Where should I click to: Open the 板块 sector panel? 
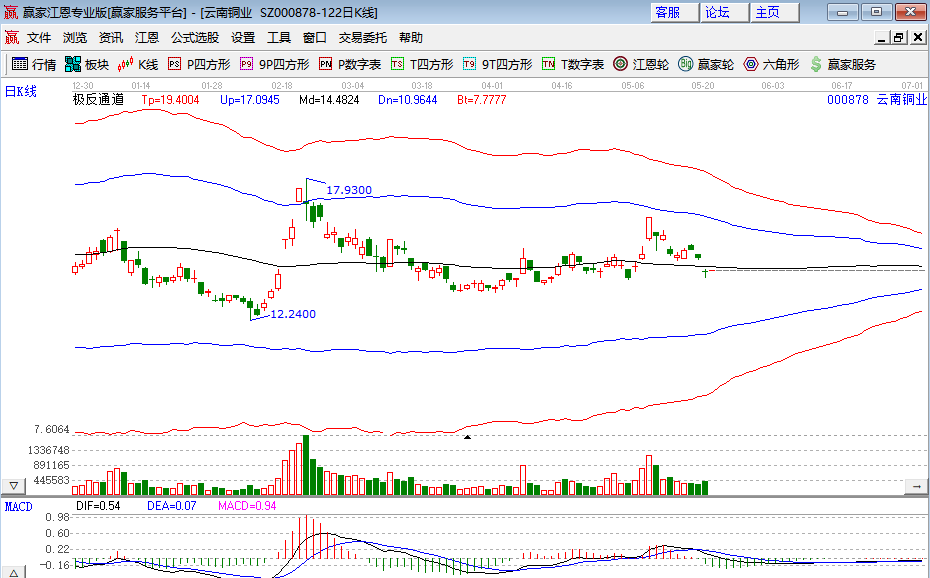click(x=87, y=64)
